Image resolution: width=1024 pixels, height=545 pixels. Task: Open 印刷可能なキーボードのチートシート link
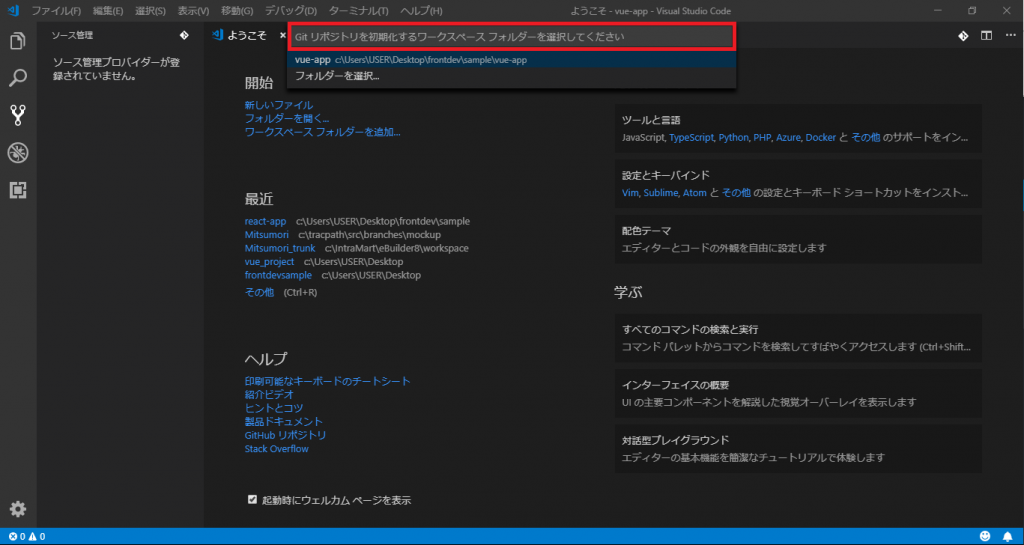[328, 381]
